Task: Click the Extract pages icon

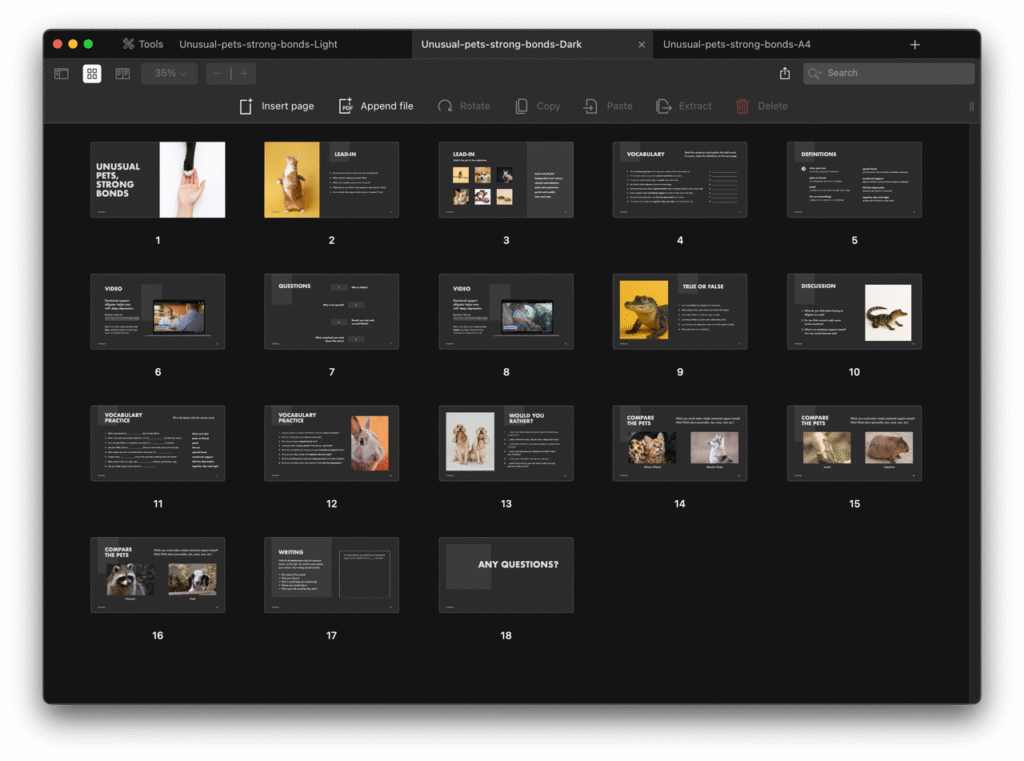Action: tap(663, 106)
